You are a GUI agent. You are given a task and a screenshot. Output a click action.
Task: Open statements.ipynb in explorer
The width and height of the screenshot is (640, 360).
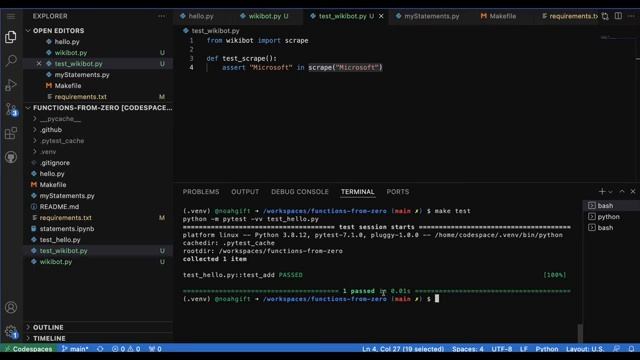tap(67, 229)
